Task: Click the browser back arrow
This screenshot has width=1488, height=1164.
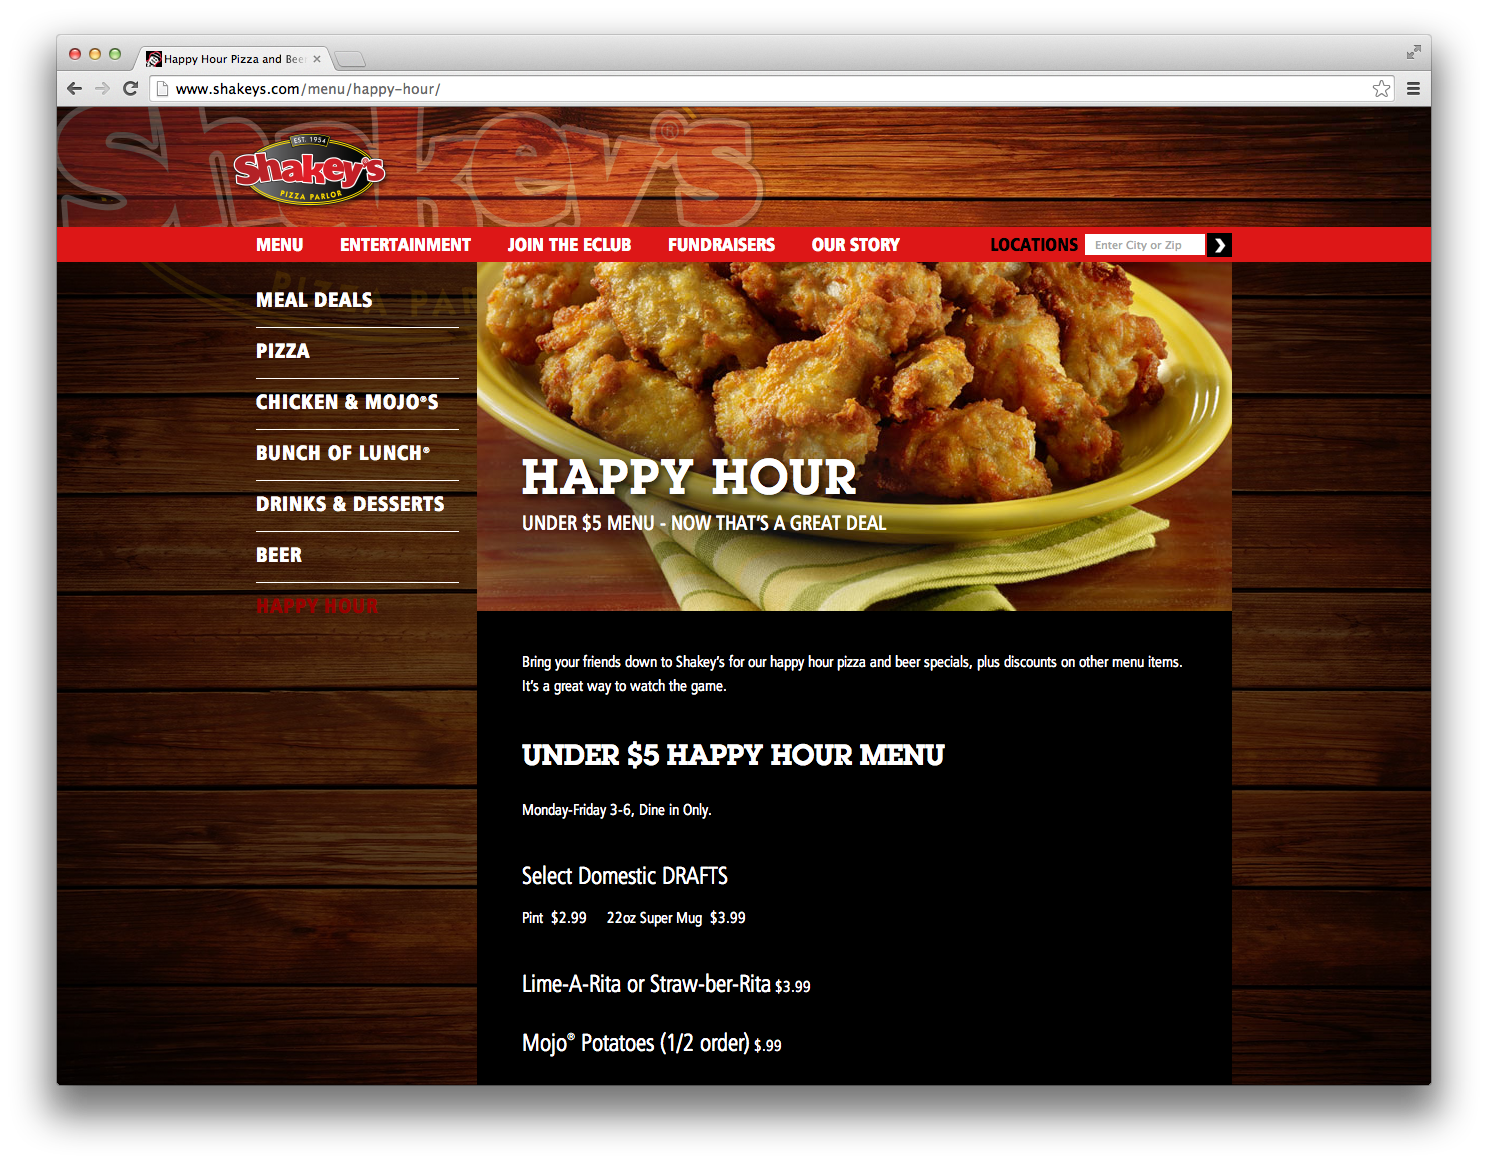Action: (75, 88)
